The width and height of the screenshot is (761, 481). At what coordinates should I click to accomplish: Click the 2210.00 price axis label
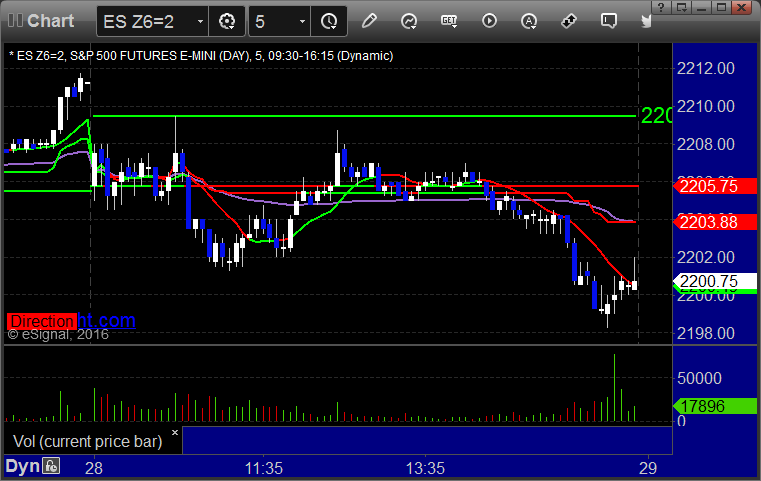706,106
